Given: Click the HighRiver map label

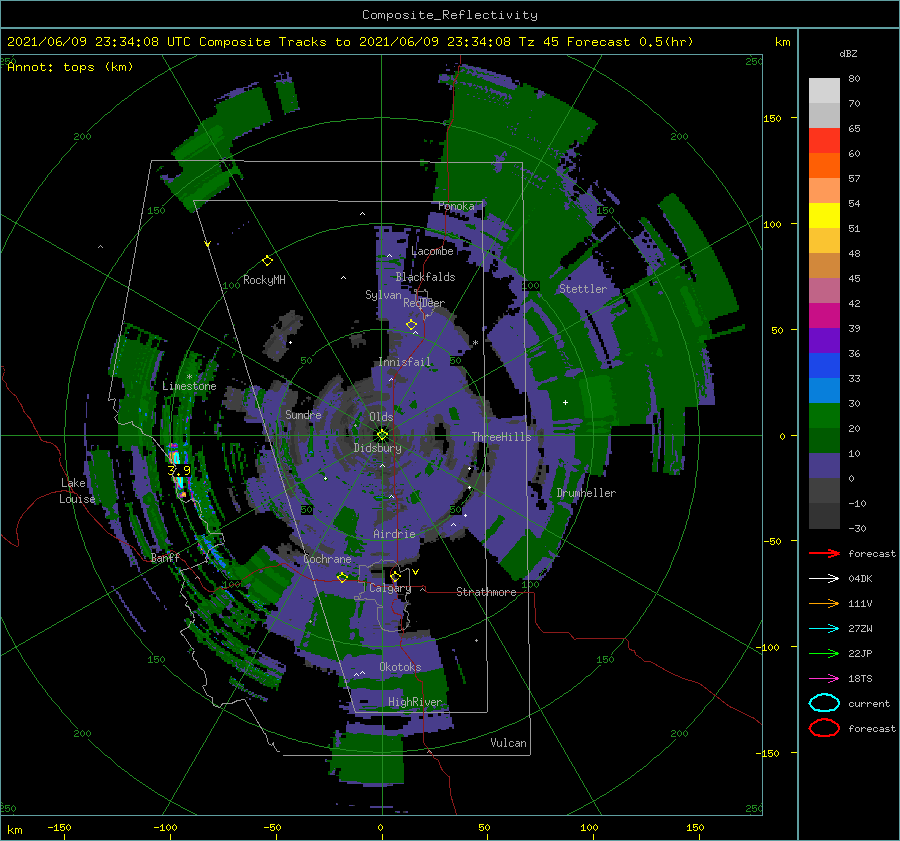Looking at the screenshot, I should pyautogui.click(x=415, y=702).
